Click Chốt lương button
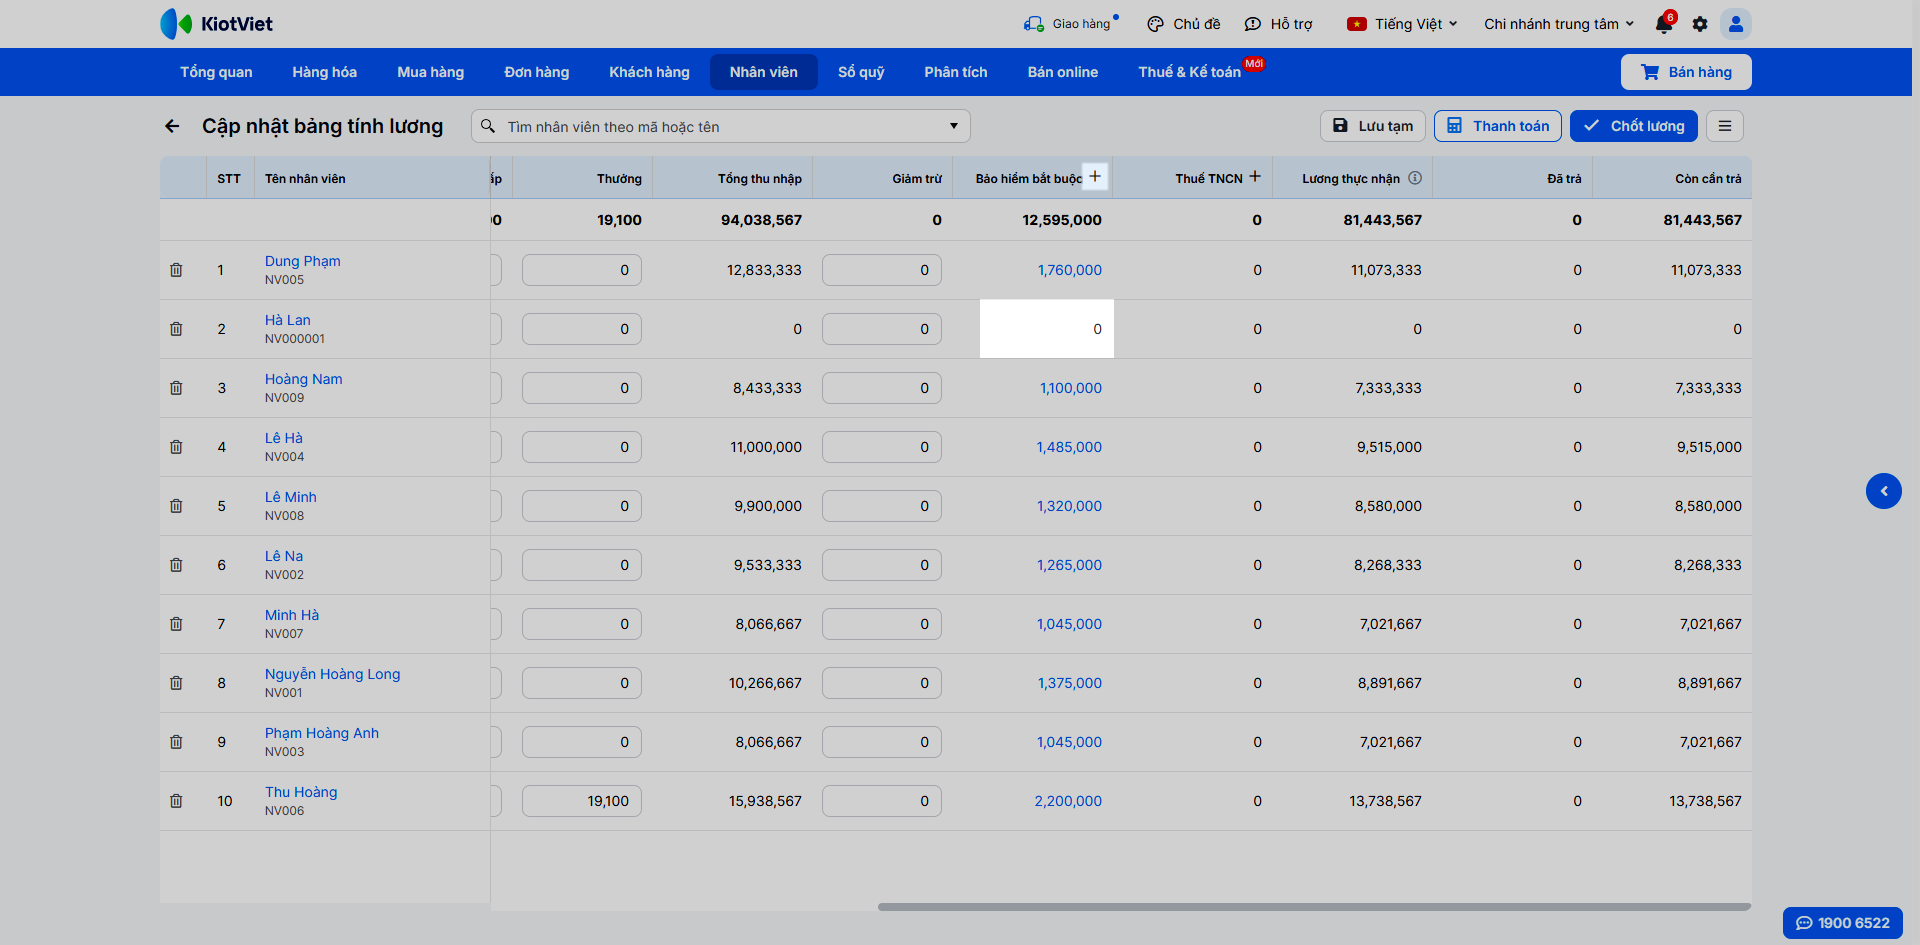 tap(1634, 126)
